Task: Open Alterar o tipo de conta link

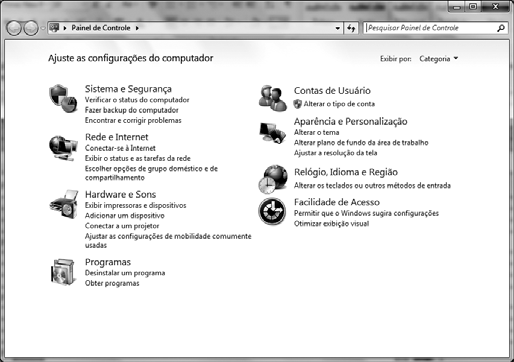Action: tap(339, 104)
